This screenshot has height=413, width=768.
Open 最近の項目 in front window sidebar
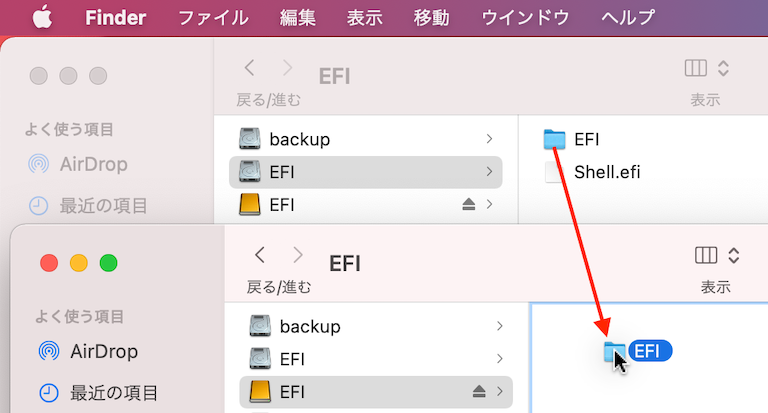click(98, 392)
